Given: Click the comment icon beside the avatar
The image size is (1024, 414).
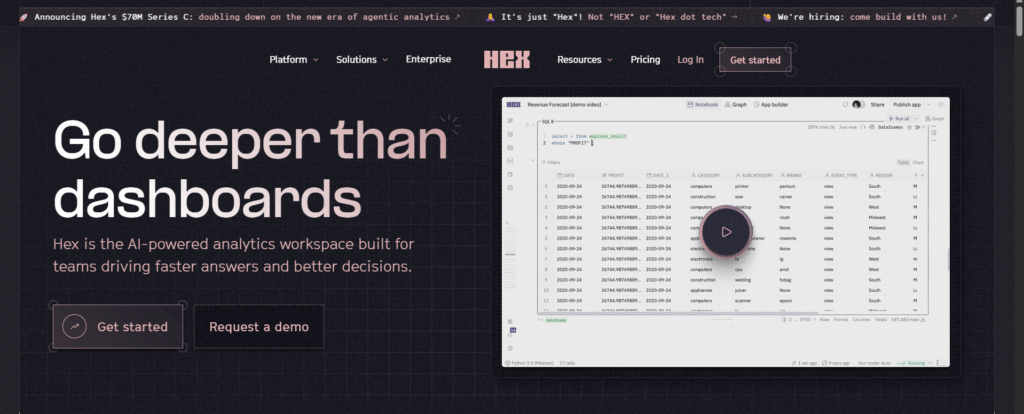Looking at the screenshot, I should (x=846, y=104).
